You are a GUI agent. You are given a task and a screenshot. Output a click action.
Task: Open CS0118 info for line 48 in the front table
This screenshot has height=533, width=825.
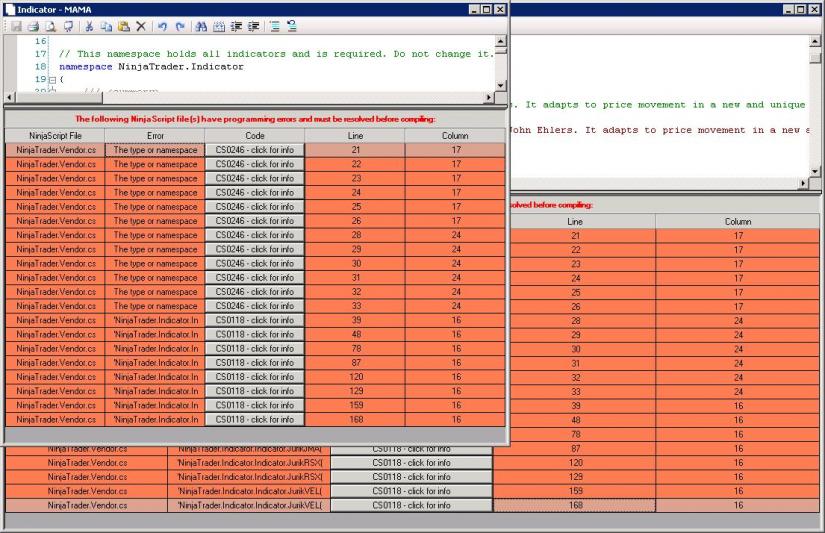click(x=255, y=335)
